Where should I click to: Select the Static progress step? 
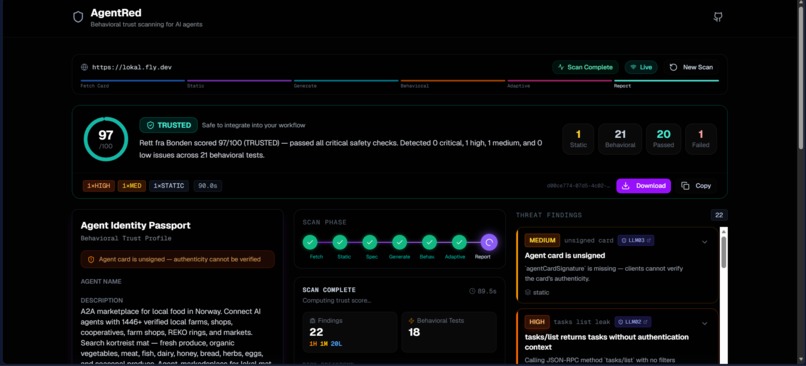click(240, 84)
